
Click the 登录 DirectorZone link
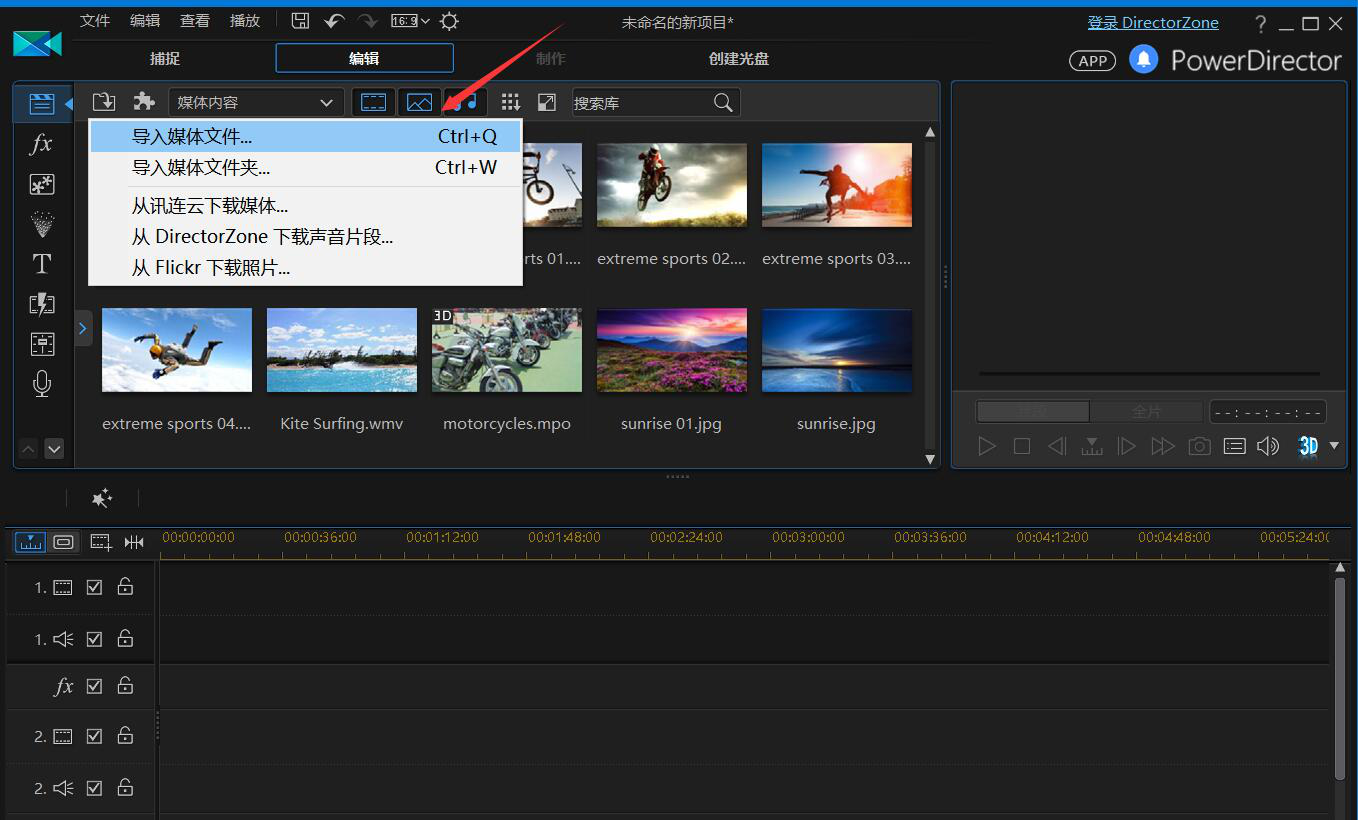coord(1153,22)
